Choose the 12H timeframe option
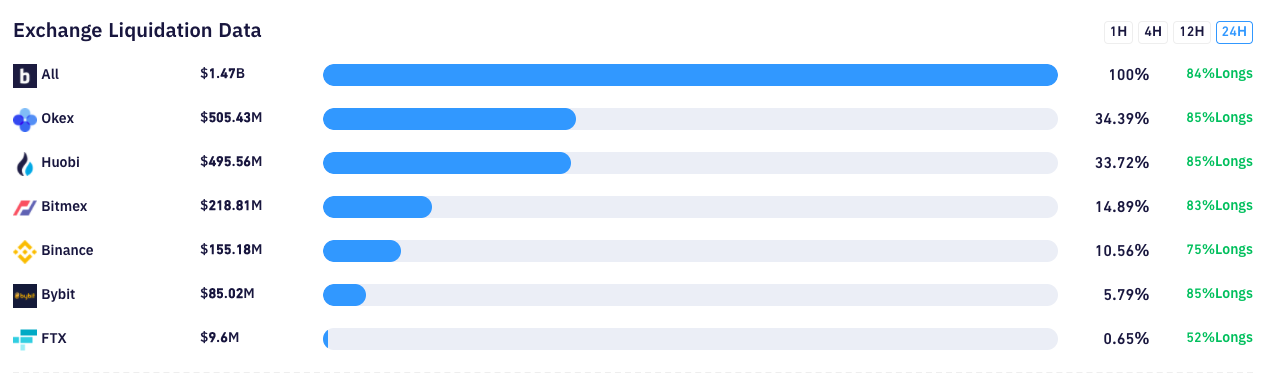The image size is (1277, 373). (1191, 32)
